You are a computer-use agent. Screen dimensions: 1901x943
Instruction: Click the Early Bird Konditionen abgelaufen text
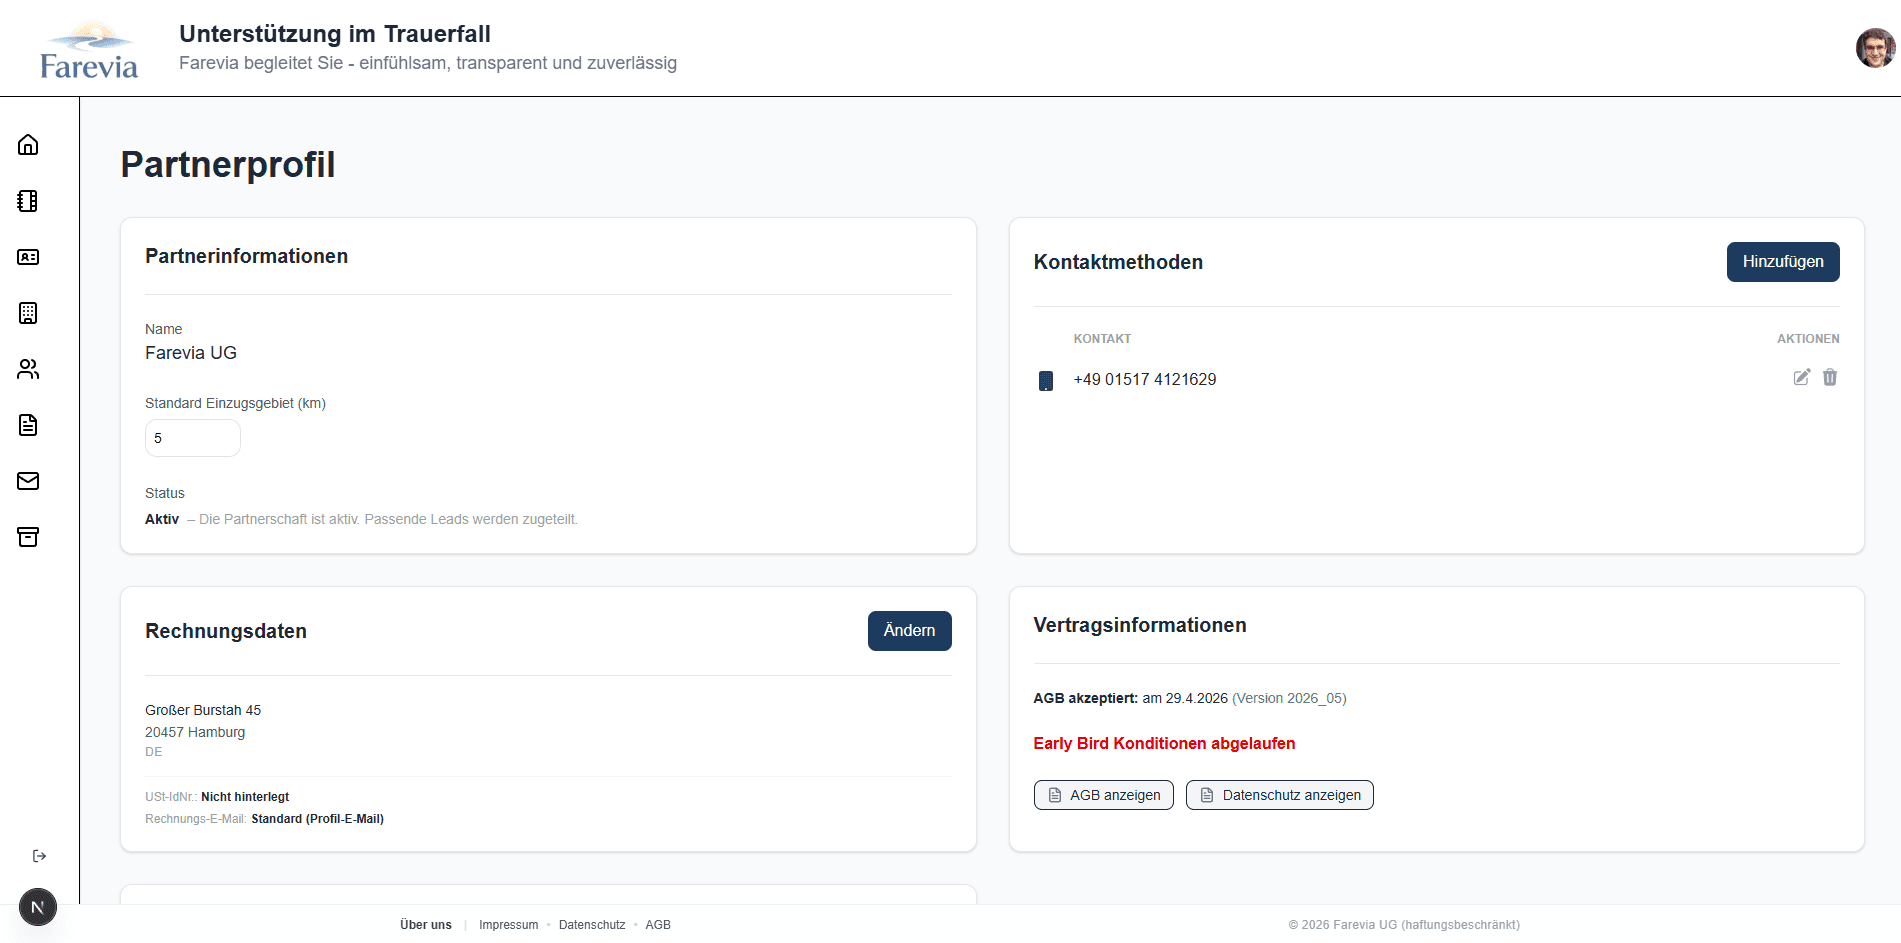(x=1164, y=744)
